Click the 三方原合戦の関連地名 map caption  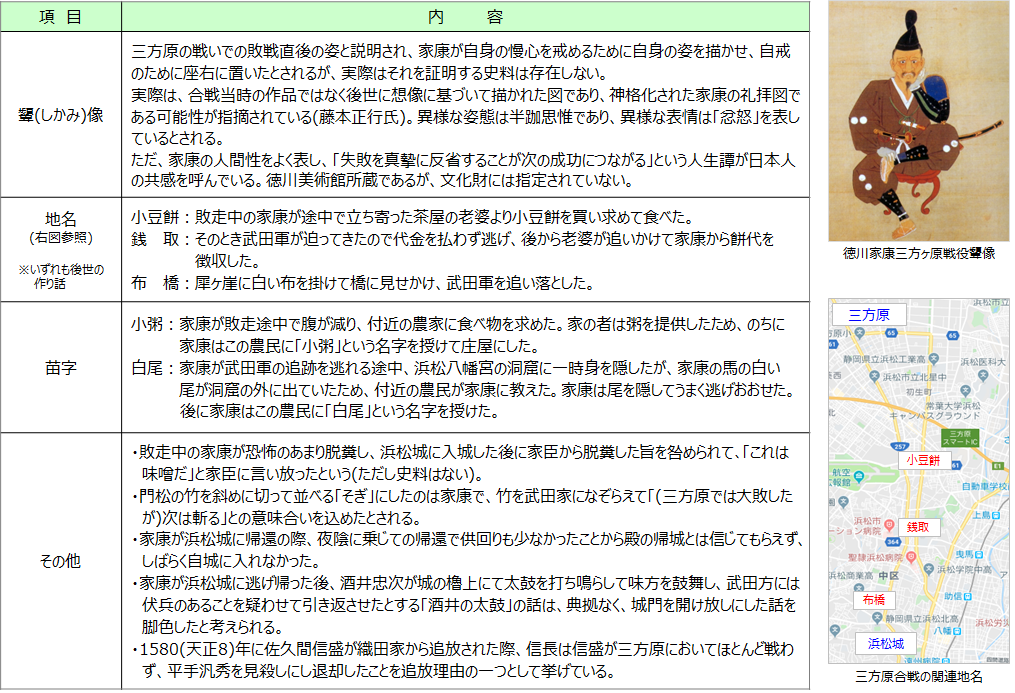[918, 677]
